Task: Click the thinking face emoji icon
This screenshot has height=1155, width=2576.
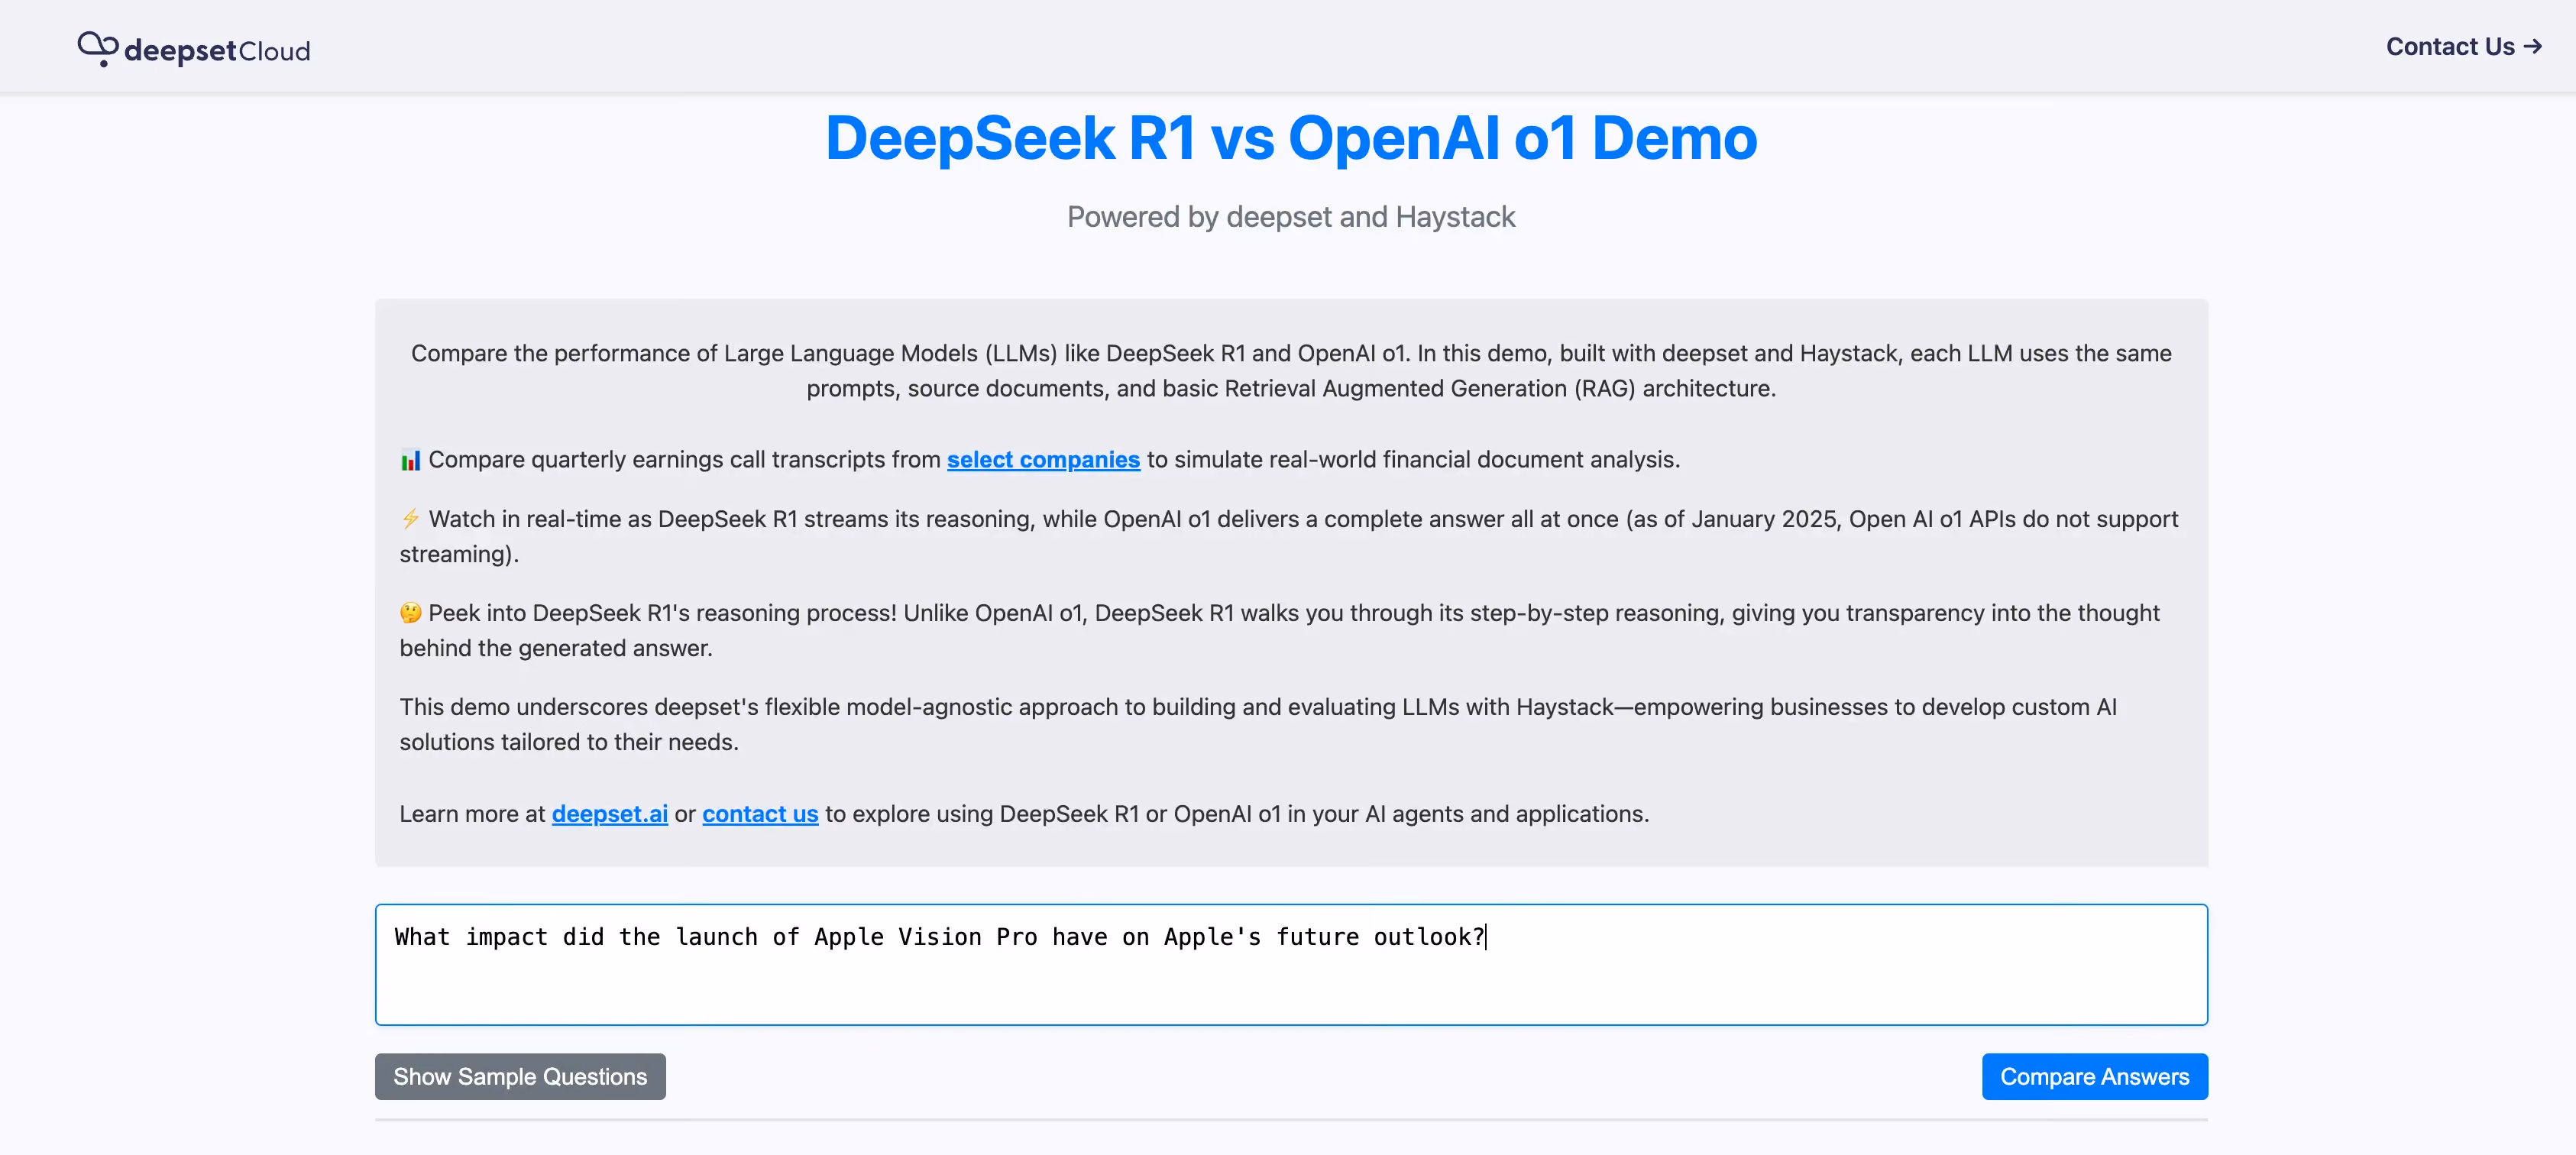Action: click(410, 613)
